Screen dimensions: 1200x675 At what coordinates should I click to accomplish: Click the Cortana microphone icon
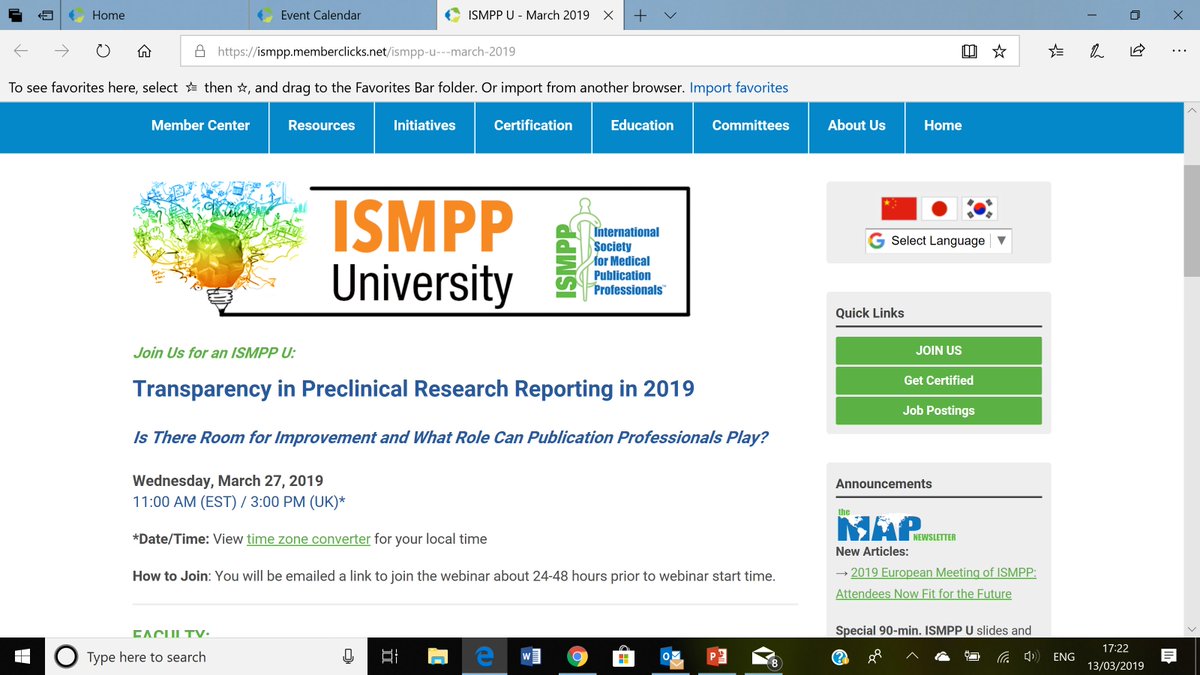pyautogui.click(x=348, y=657)
